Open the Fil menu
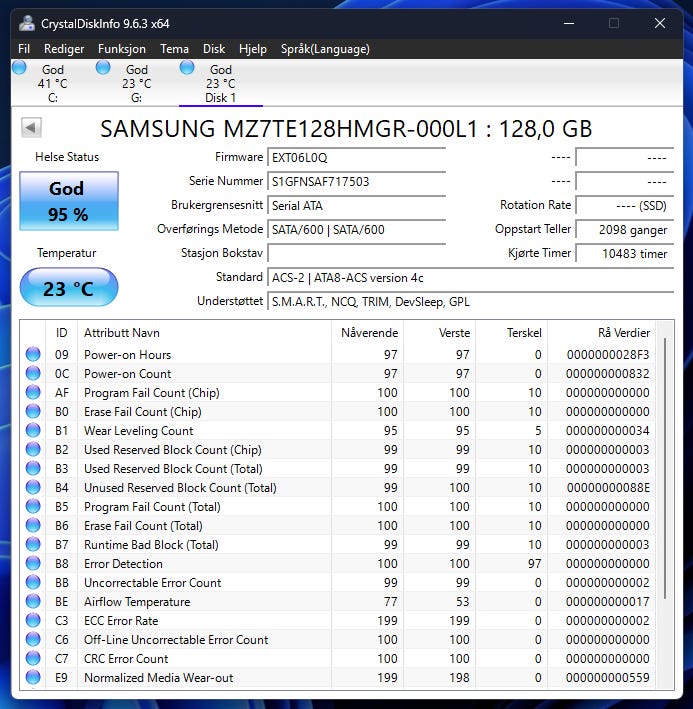 tap(24, 49)
